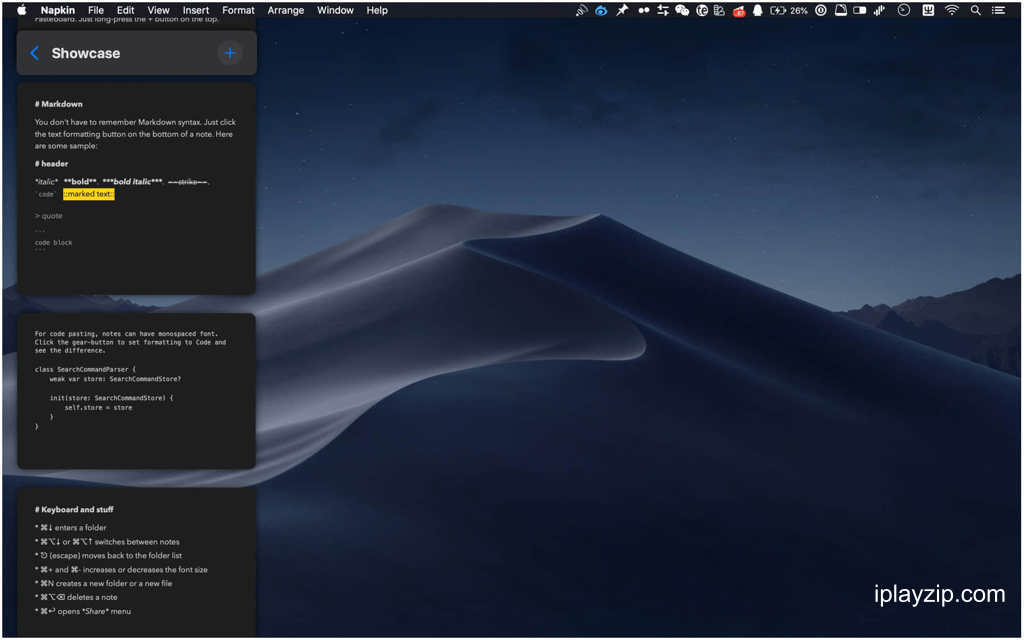Open the Napkin application menu

(x=57, y=10)
